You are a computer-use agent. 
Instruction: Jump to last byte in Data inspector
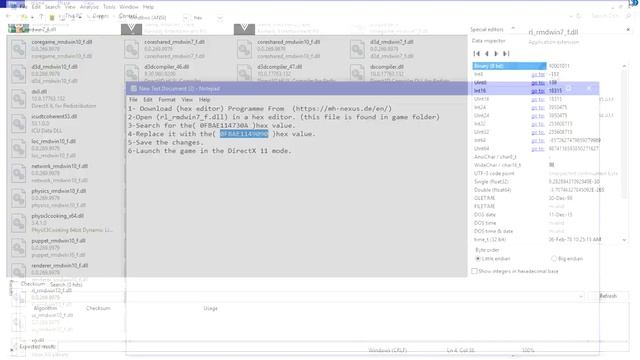pos(506,53)
